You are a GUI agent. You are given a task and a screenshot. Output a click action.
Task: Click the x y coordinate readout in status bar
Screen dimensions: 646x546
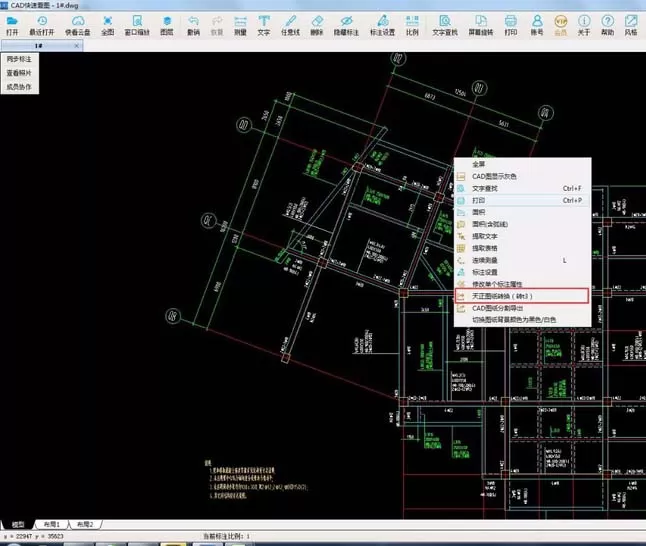[34, 536]
